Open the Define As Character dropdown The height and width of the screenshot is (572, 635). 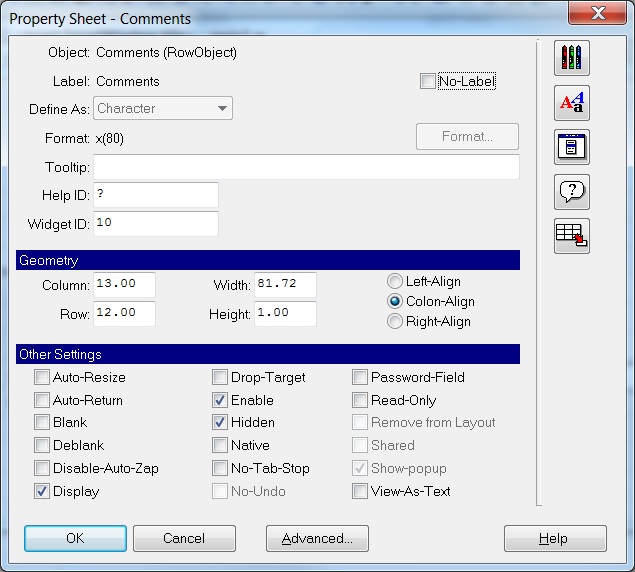[163, 108]
